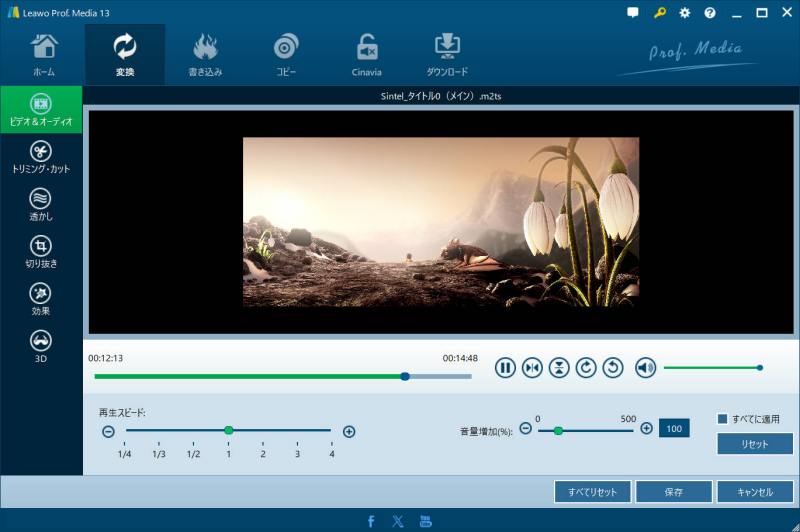
Task: Open the 書き込み (Burn) module
Action: point(205,55)
